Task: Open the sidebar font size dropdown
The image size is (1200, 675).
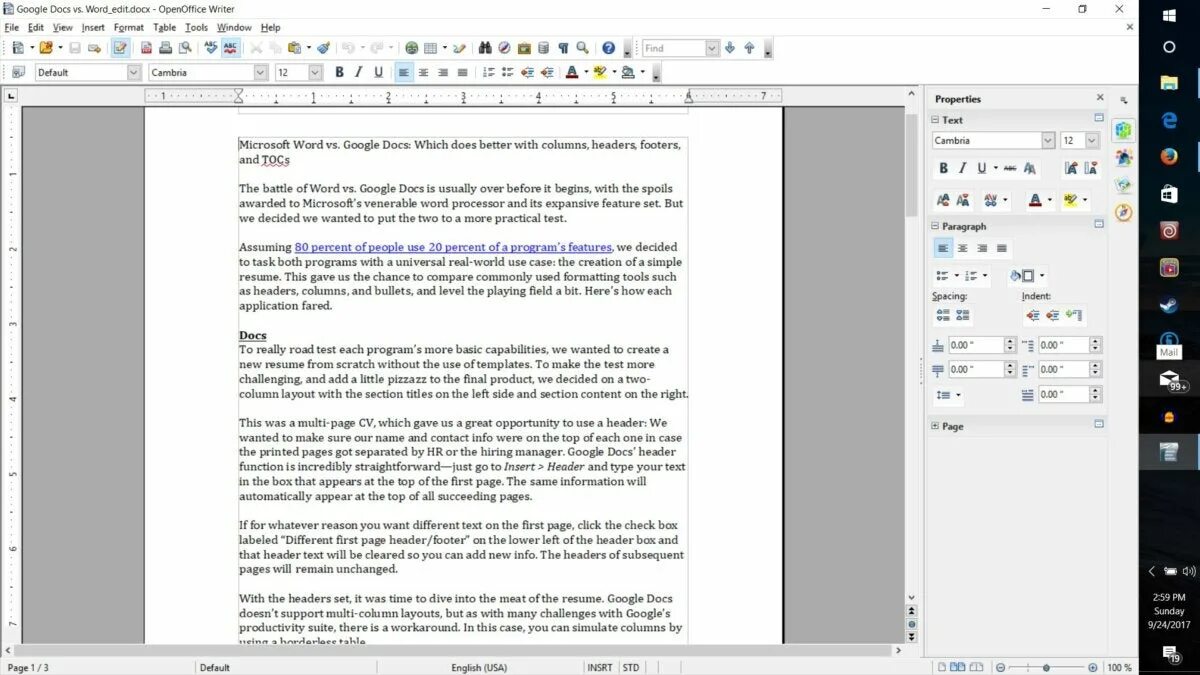Action: click(1092, 141)
